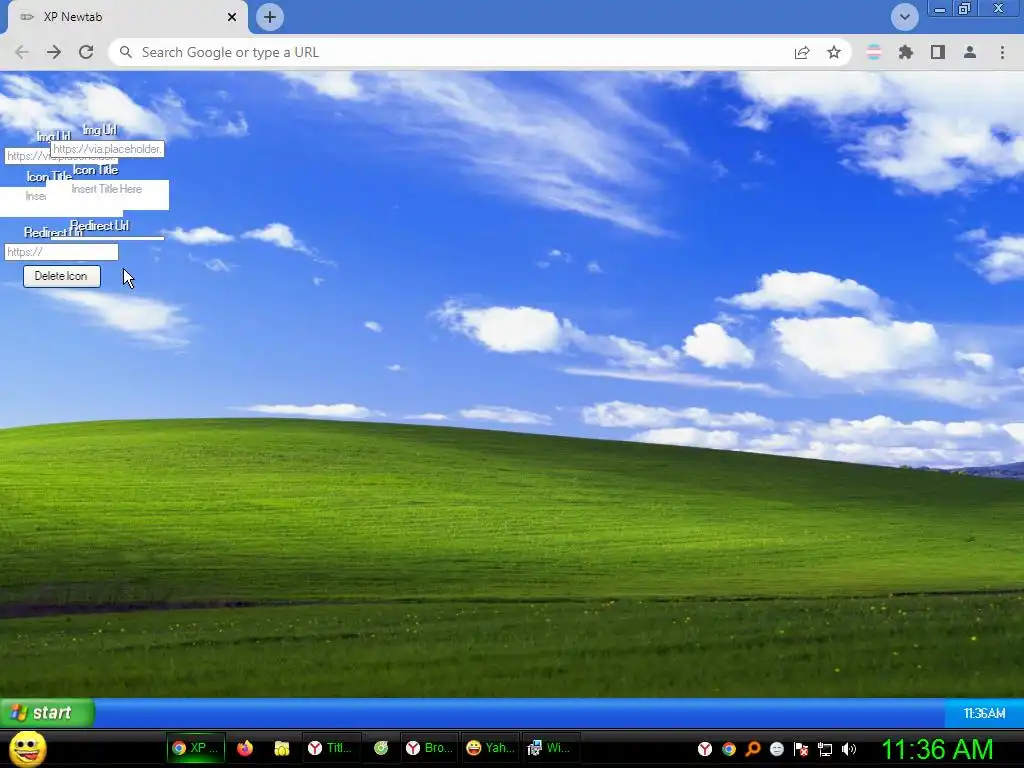Bookmark this tab with the star icon
The width and height of the screenshot is (1024, 768).
tap(834, 52)
